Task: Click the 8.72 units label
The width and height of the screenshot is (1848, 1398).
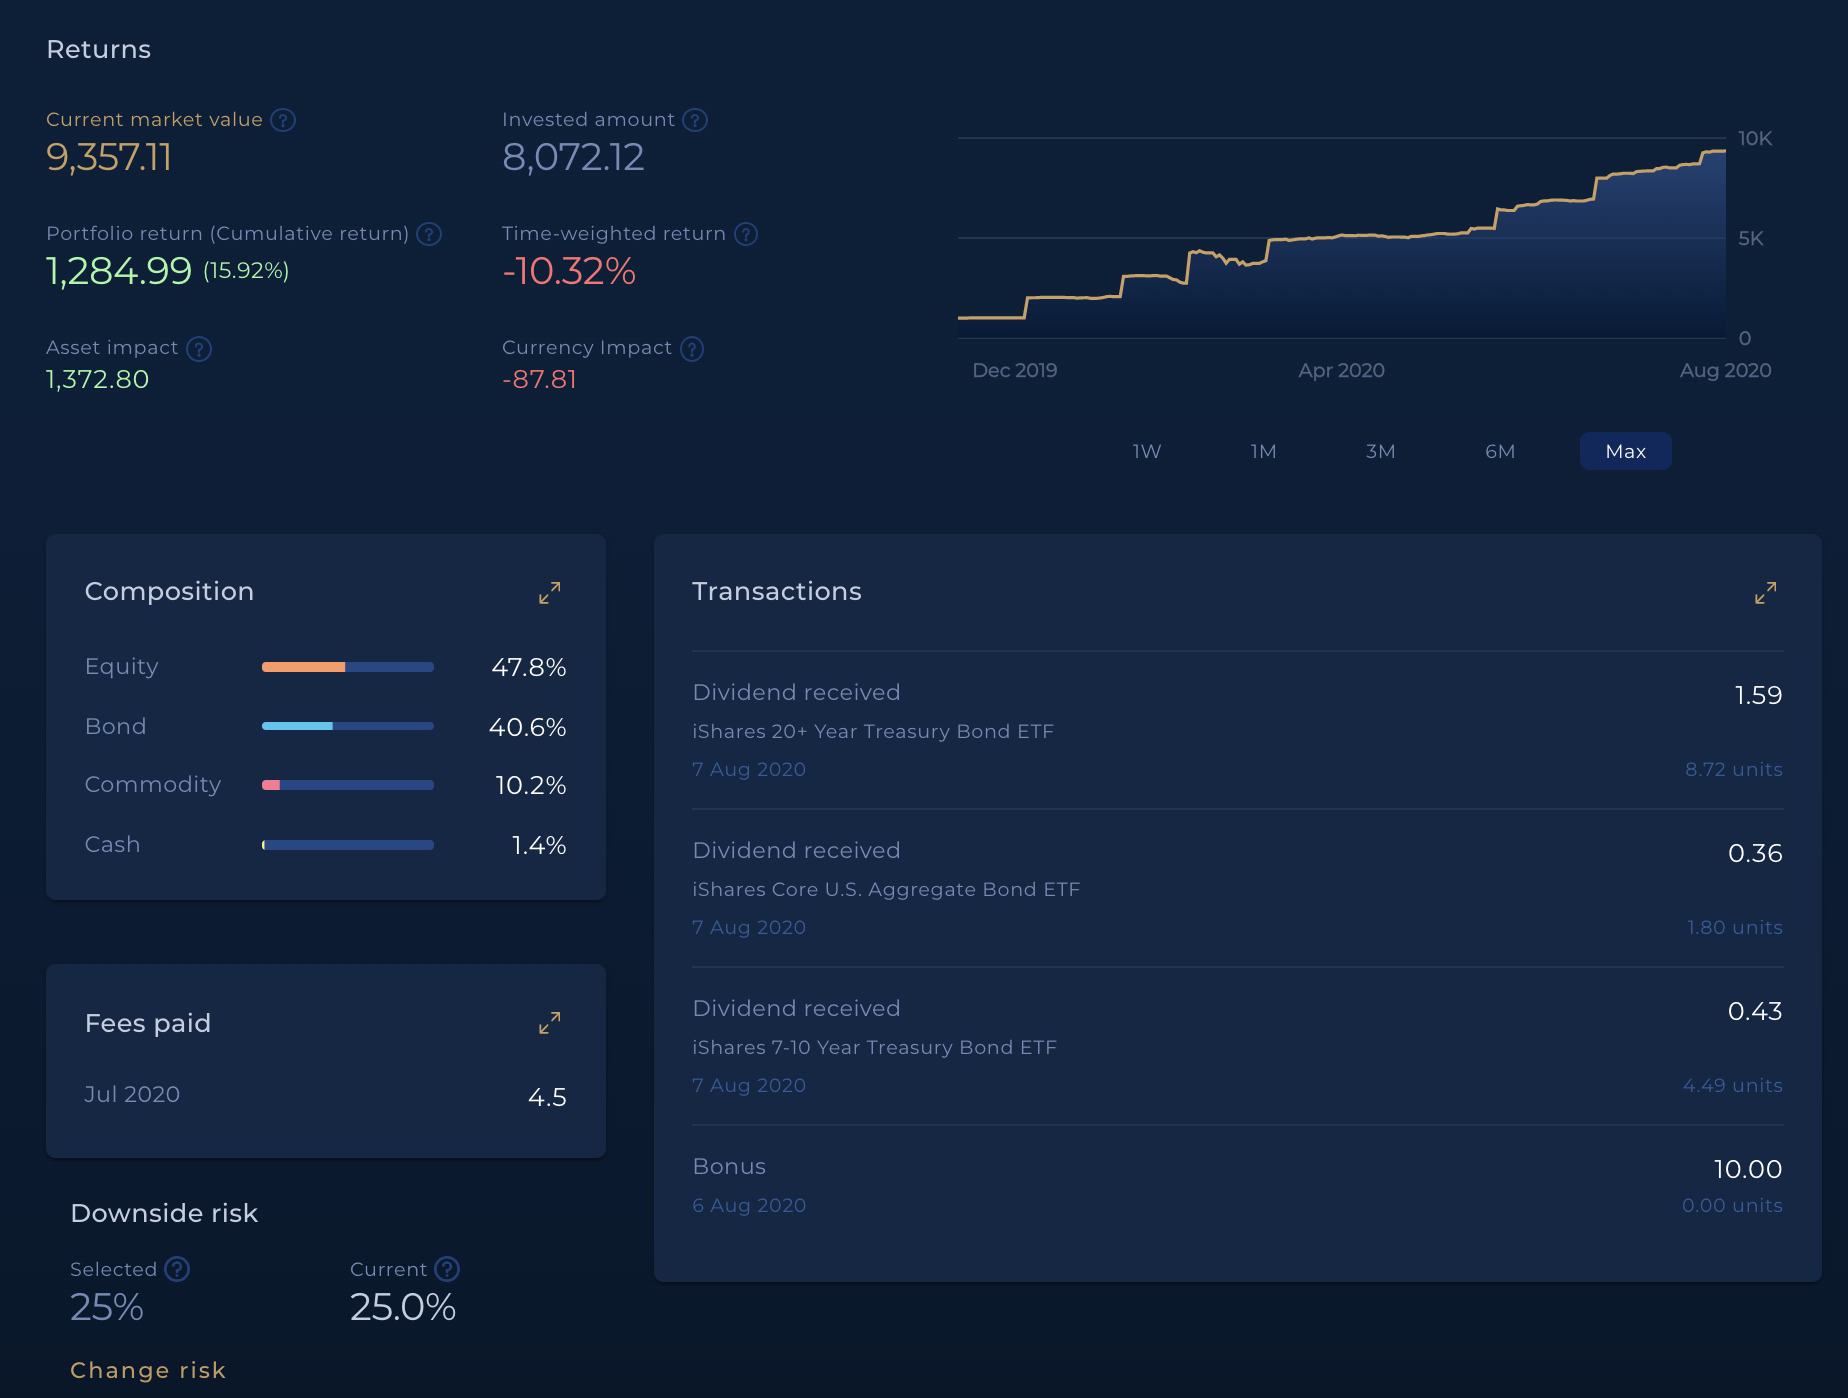Action: (1734, 769)
